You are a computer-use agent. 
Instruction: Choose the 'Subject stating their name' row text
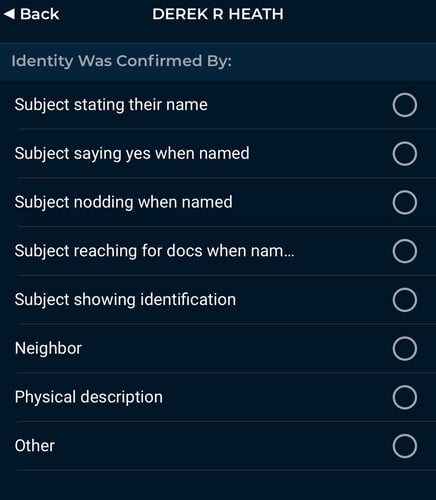[x=111, y=105]
